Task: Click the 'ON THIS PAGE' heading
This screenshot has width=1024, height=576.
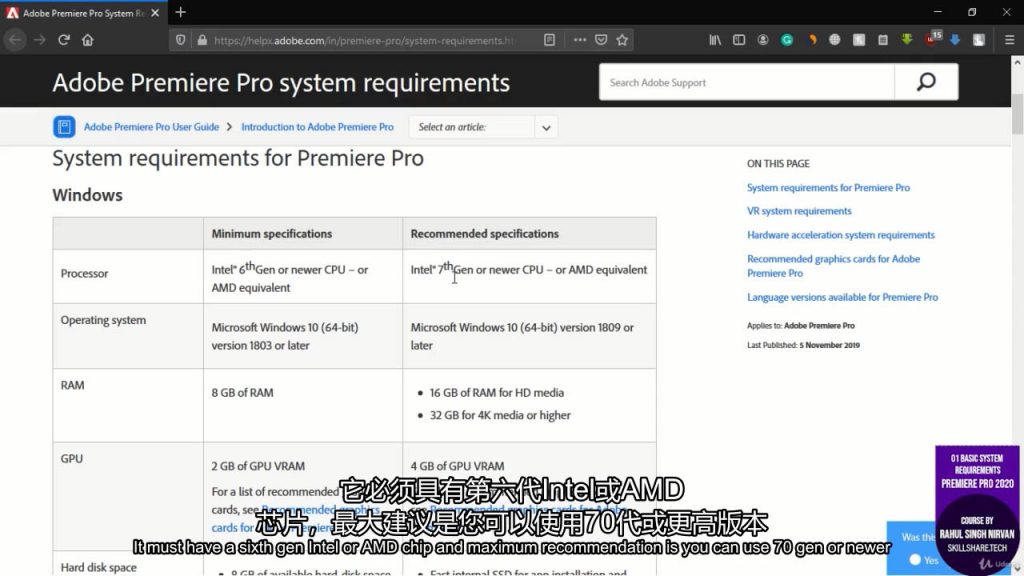Action: 778,164
